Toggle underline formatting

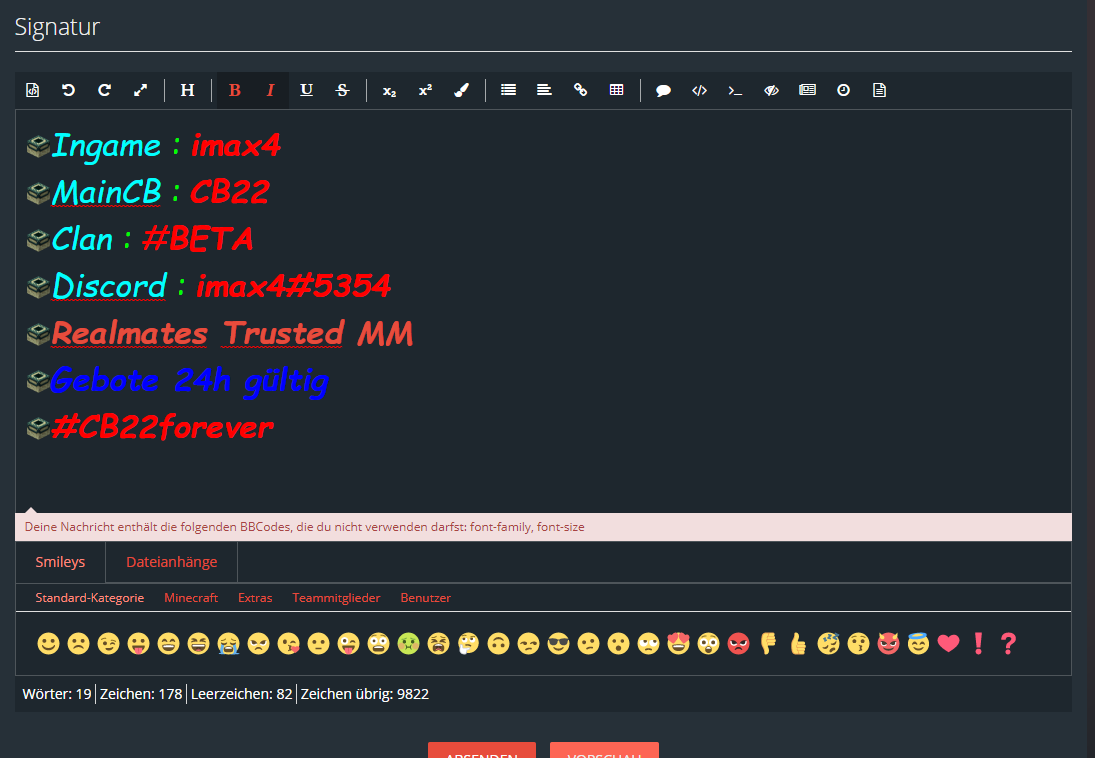pyautogui.click(x=307, y=90)
